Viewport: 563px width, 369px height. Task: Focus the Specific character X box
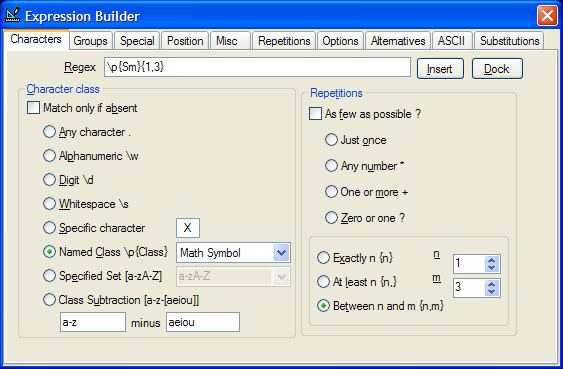pos(188,228)
